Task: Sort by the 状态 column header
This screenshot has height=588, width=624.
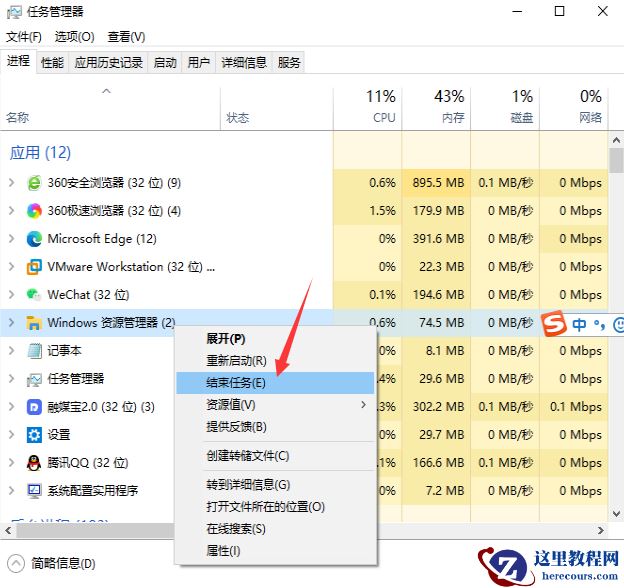Action: click(277, 108)
